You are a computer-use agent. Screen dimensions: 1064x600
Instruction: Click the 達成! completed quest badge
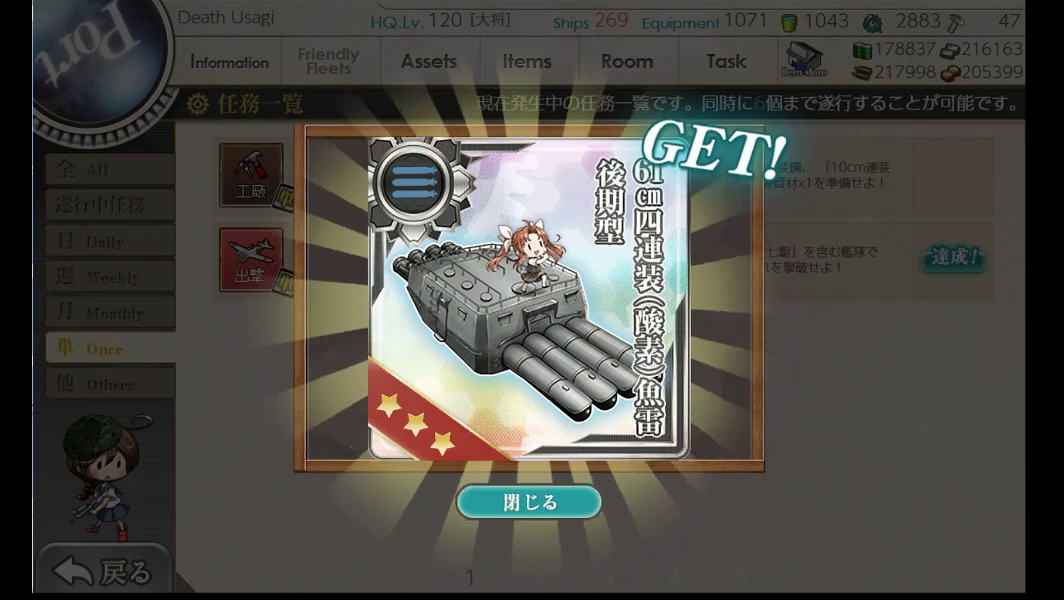(x=954, y=257)
